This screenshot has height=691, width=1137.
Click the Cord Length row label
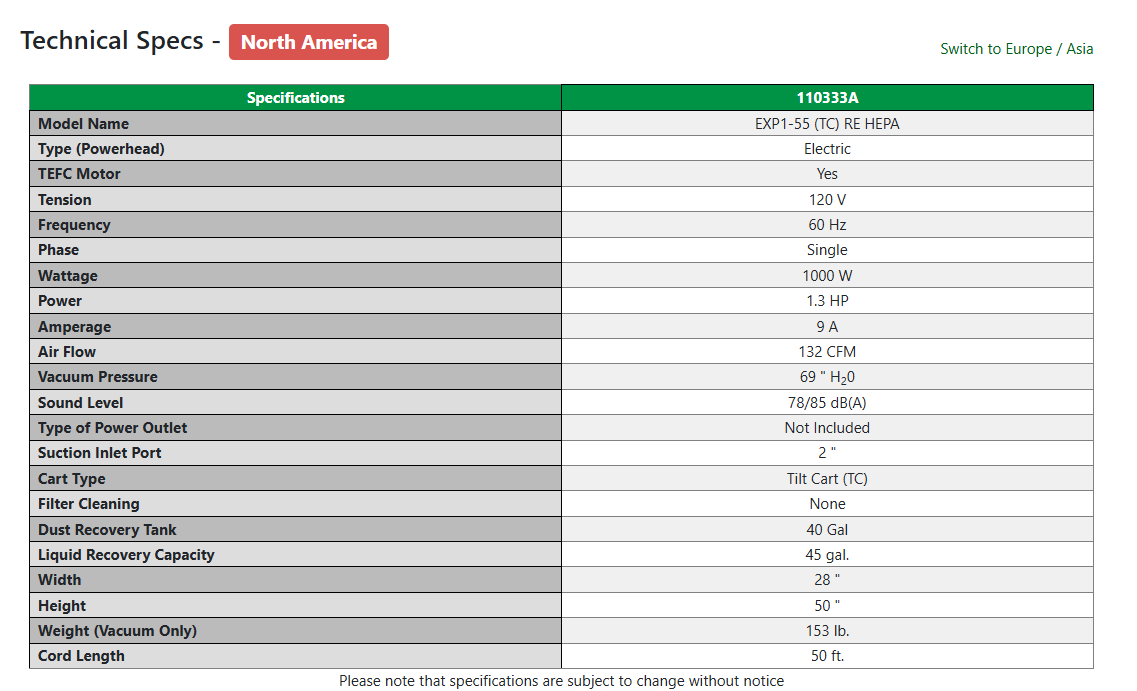[x=81, y=656]
